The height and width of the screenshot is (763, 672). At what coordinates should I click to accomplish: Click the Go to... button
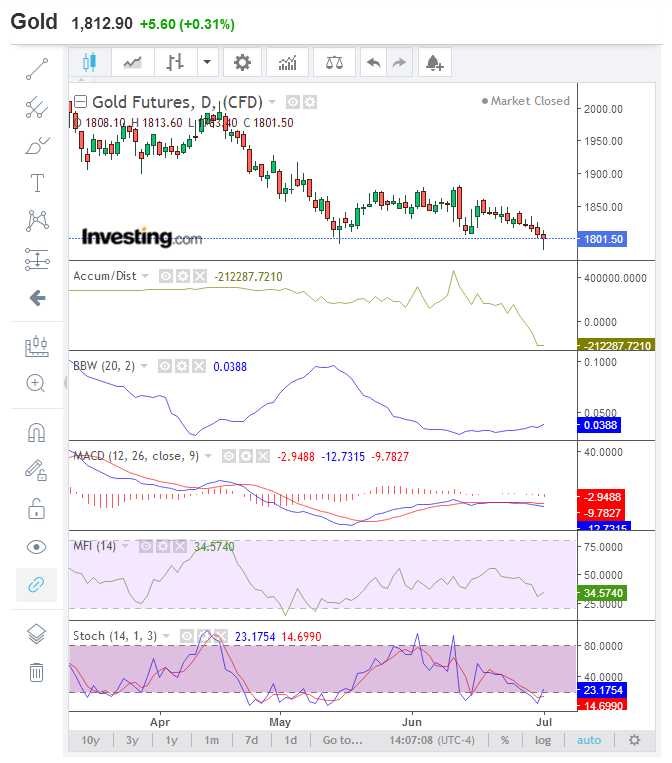342,740
